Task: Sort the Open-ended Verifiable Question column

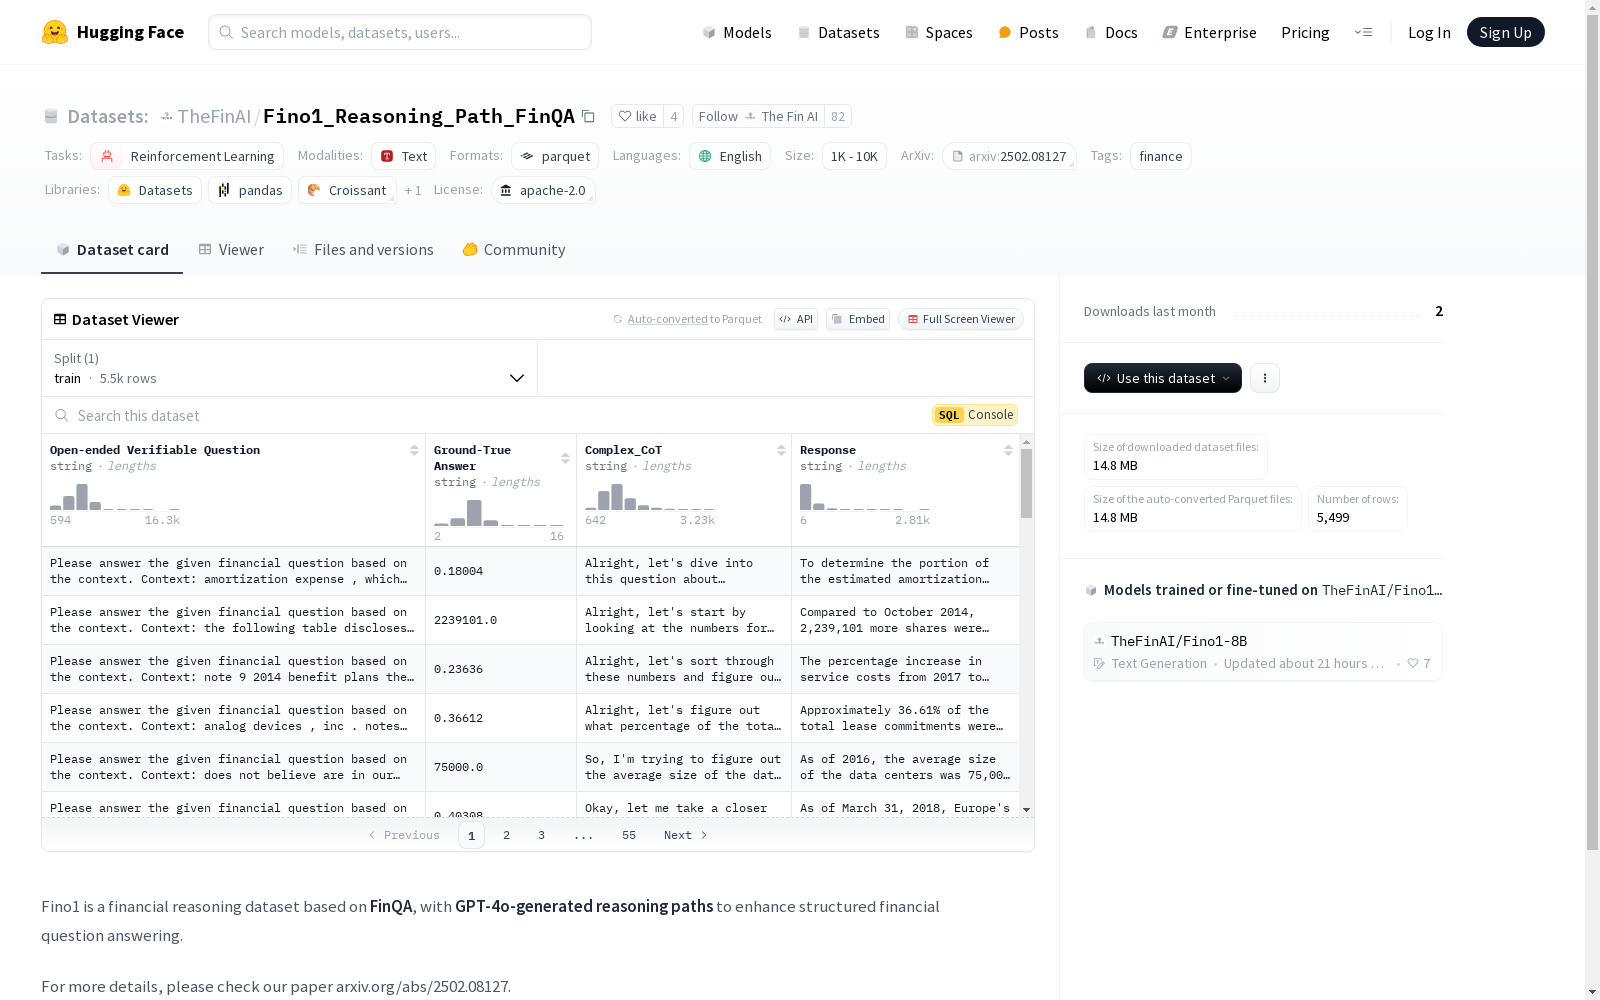Action: point(414,450)
